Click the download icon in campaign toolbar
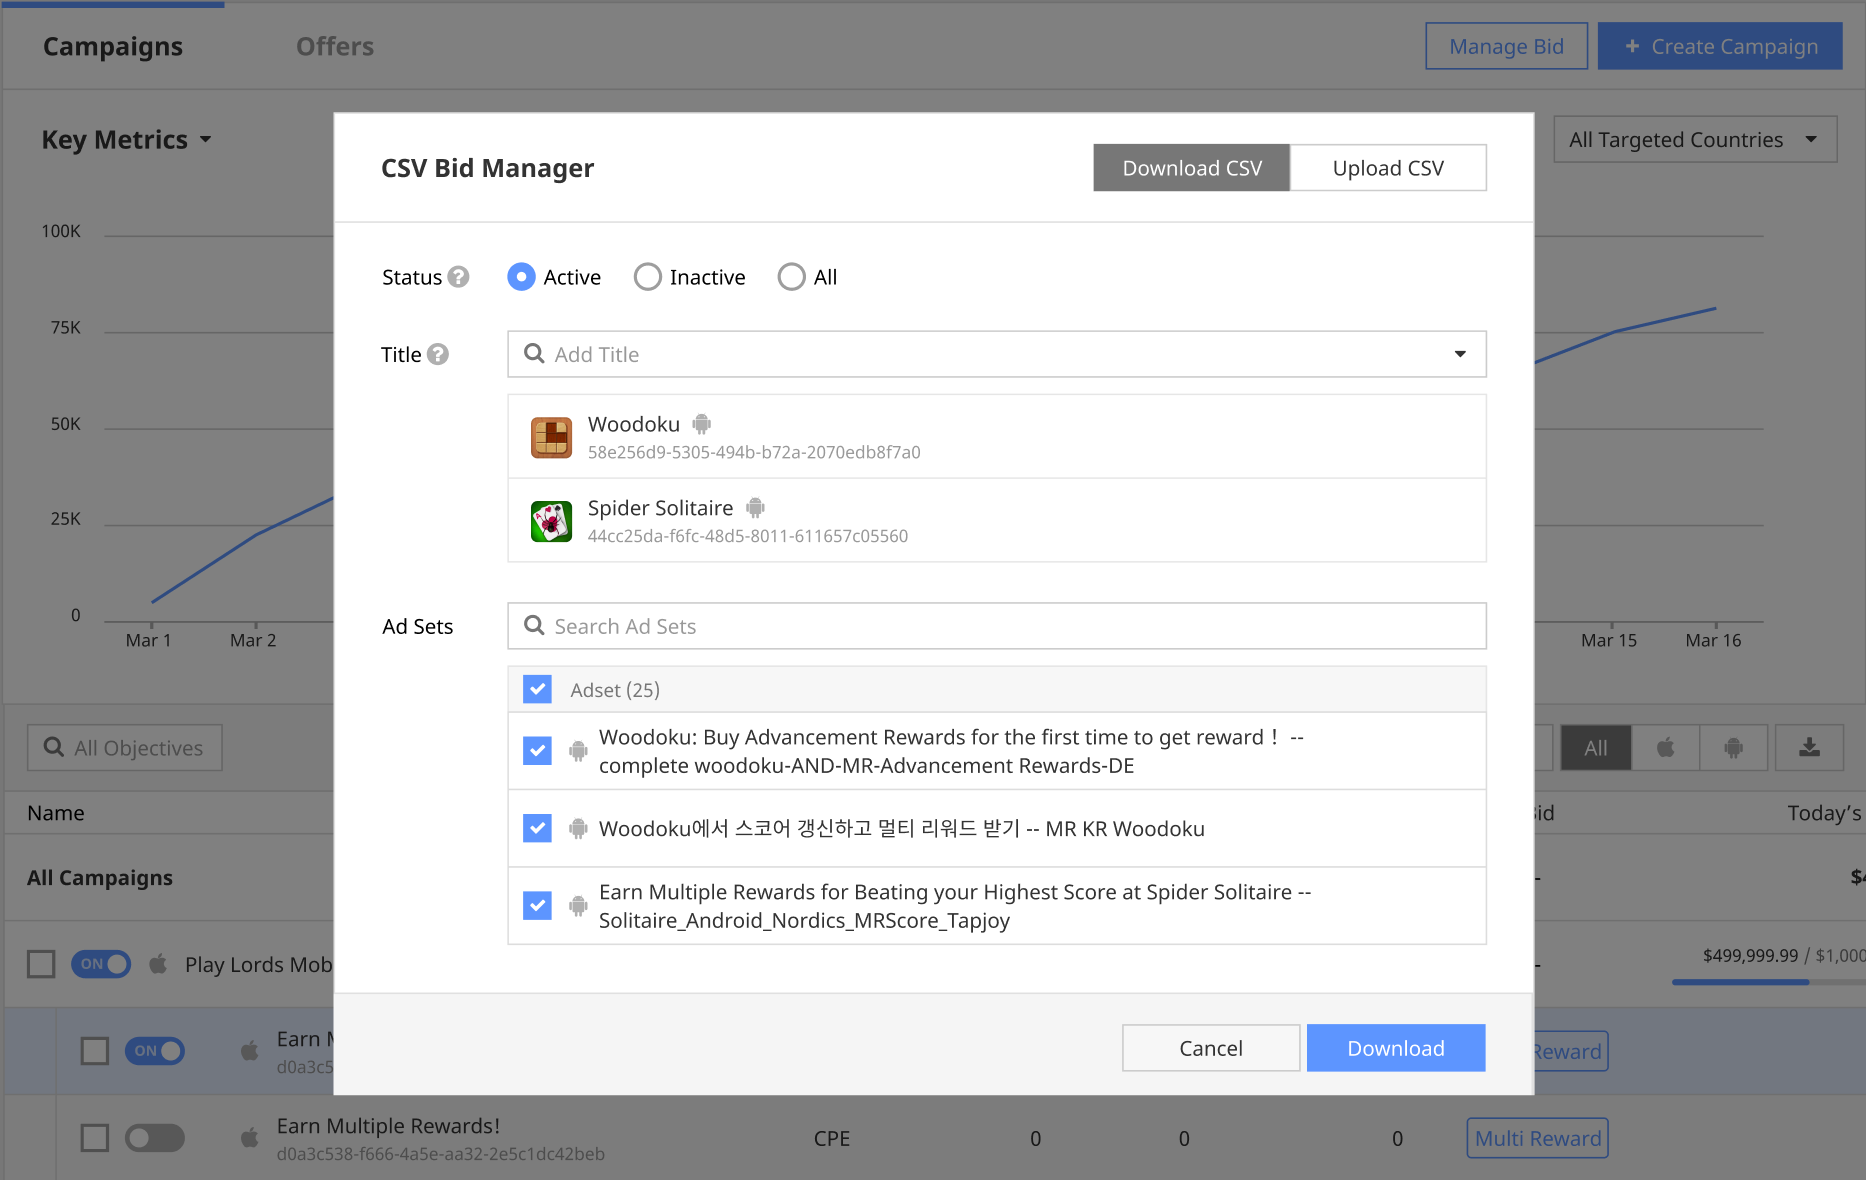This screenshot has height=1180, width=1866. (x=1809, y=748)
